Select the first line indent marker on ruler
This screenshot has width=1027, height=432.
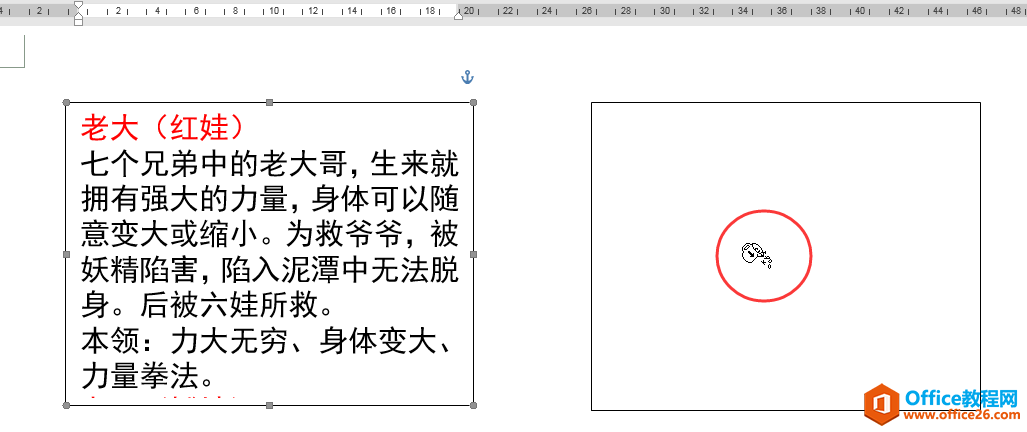tap(79, 5)
